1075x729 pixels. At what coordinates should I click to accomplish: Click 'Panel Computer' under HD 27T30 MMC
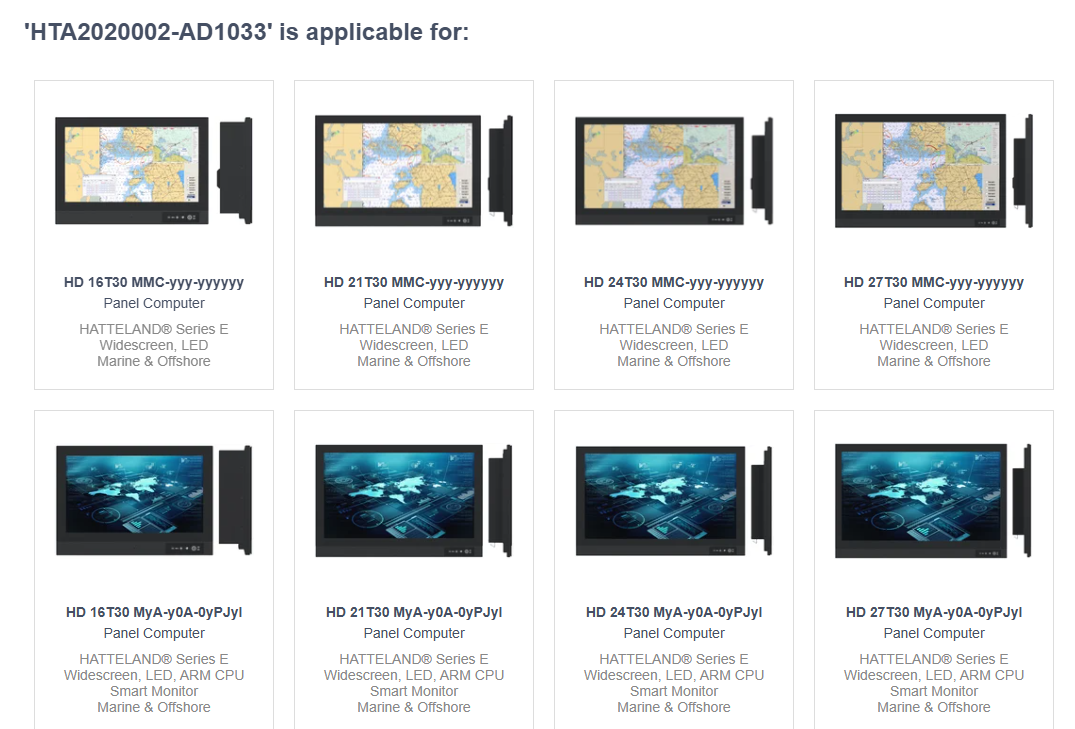pos(934,303)
